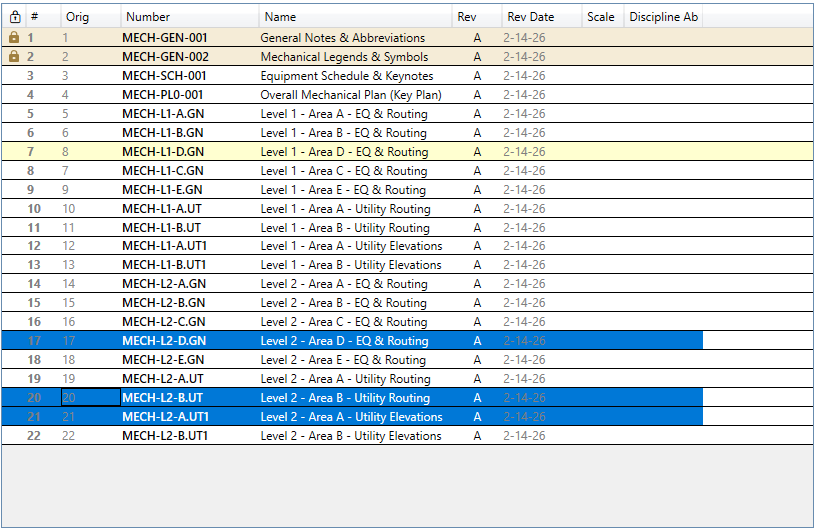Select sheet number MECH-L1-A.UT1

coord(164,246)
